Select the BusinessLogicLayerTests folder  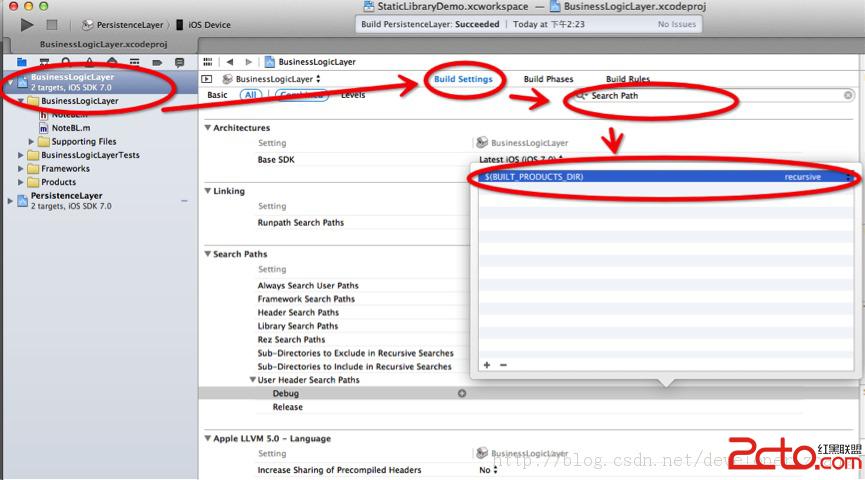click(x=90, y=155)
